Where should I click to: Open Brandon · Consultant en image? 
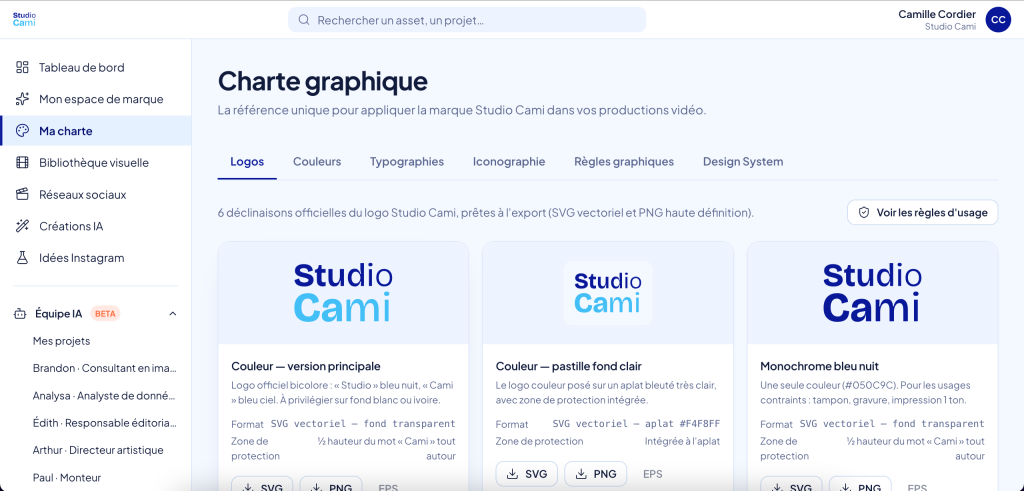click(x=104, y=368)
